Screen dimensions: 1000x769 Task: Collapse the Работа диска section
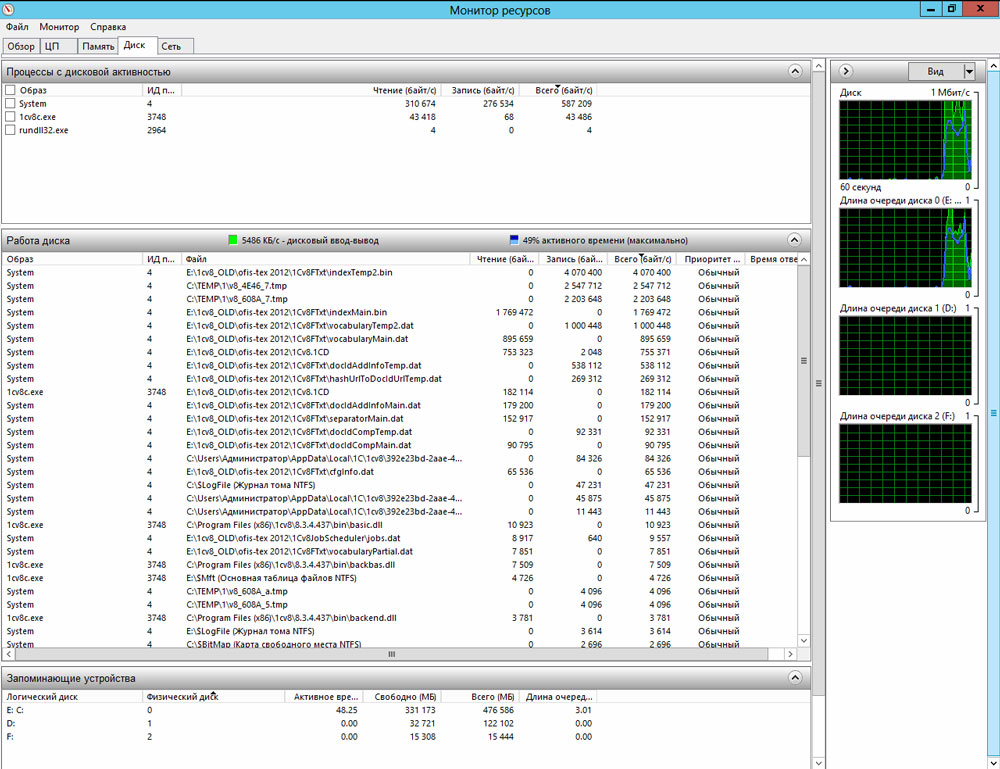click(795, 240)
